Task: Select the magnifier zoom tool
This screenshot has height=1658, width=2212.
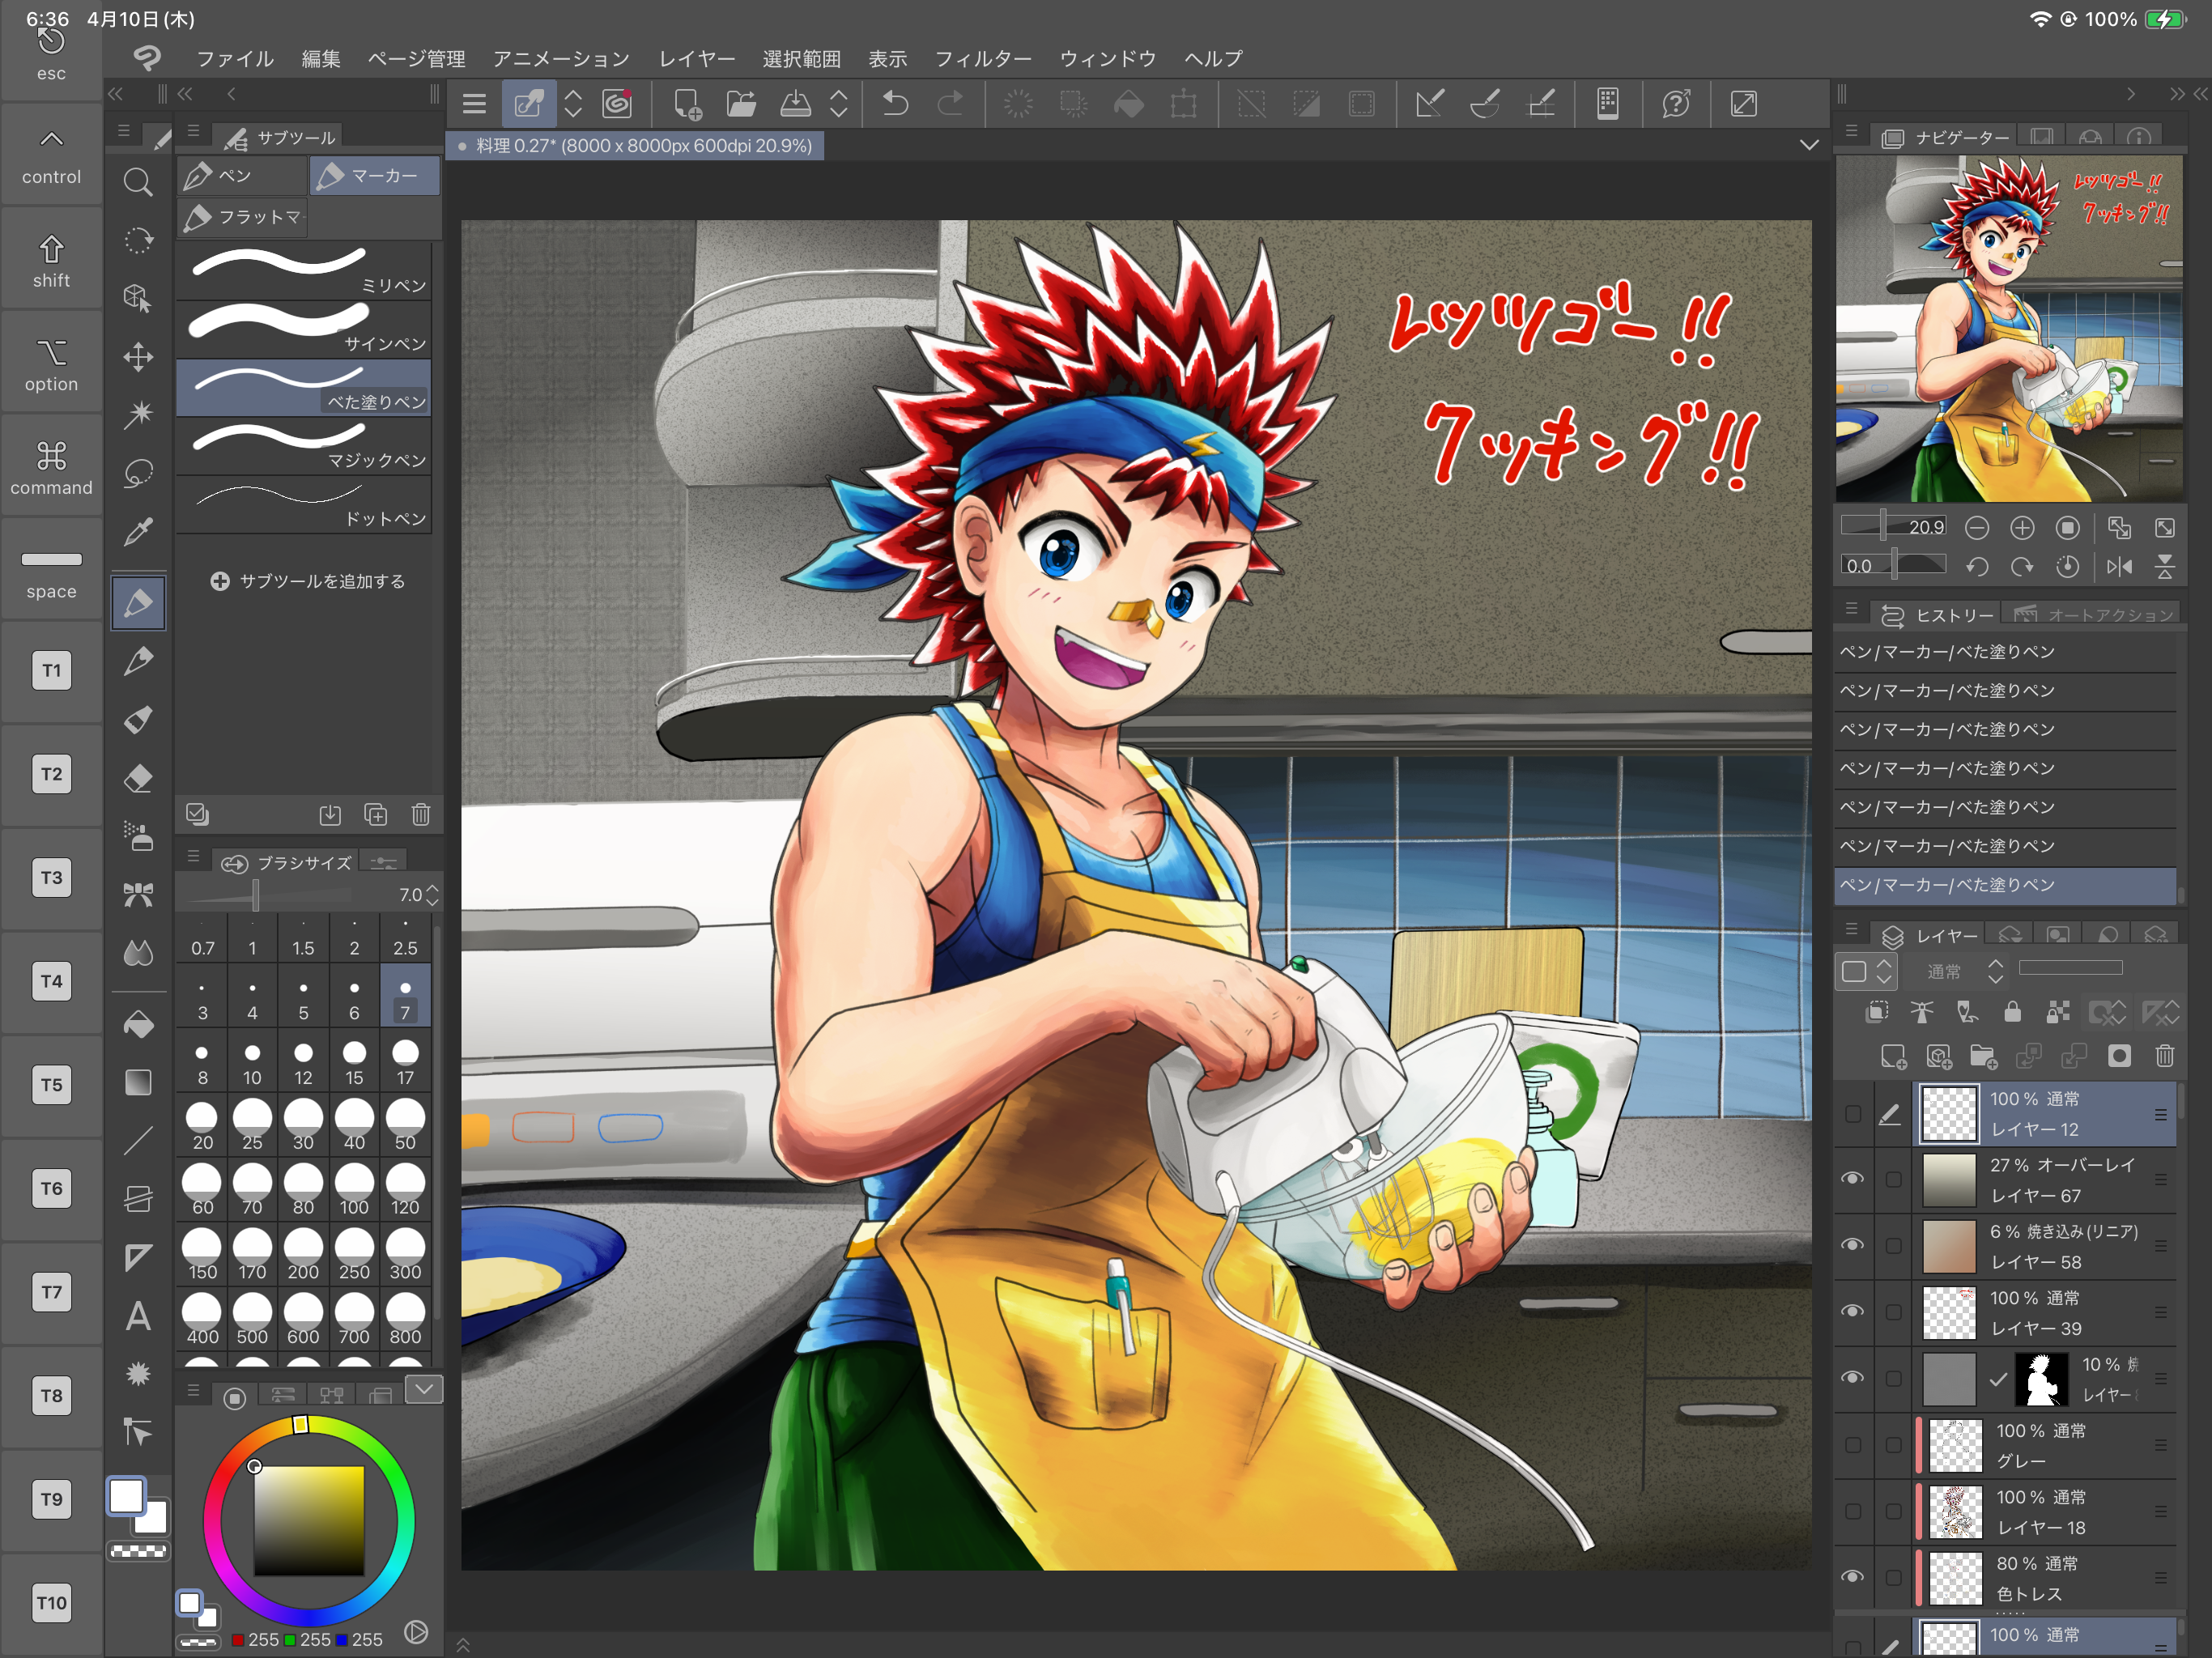Action: (138, 182)
